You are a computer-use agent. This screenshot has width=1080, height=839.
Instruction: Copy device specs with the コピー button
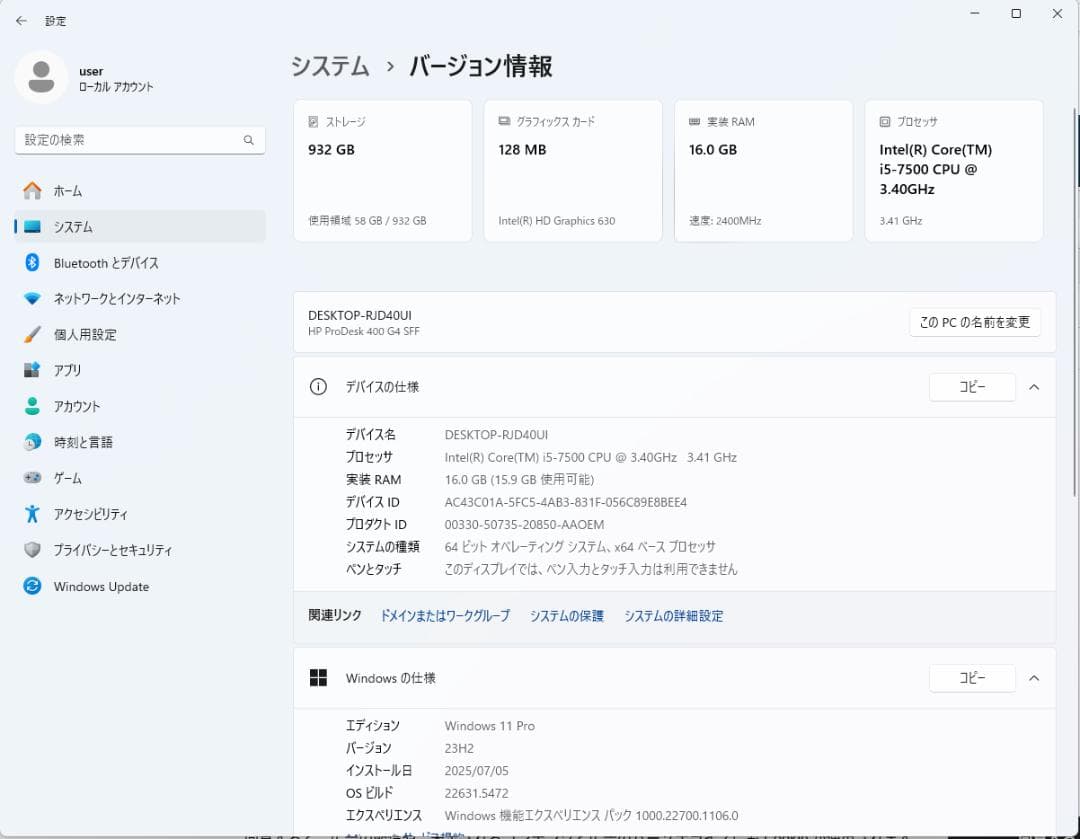pos(972,387)
